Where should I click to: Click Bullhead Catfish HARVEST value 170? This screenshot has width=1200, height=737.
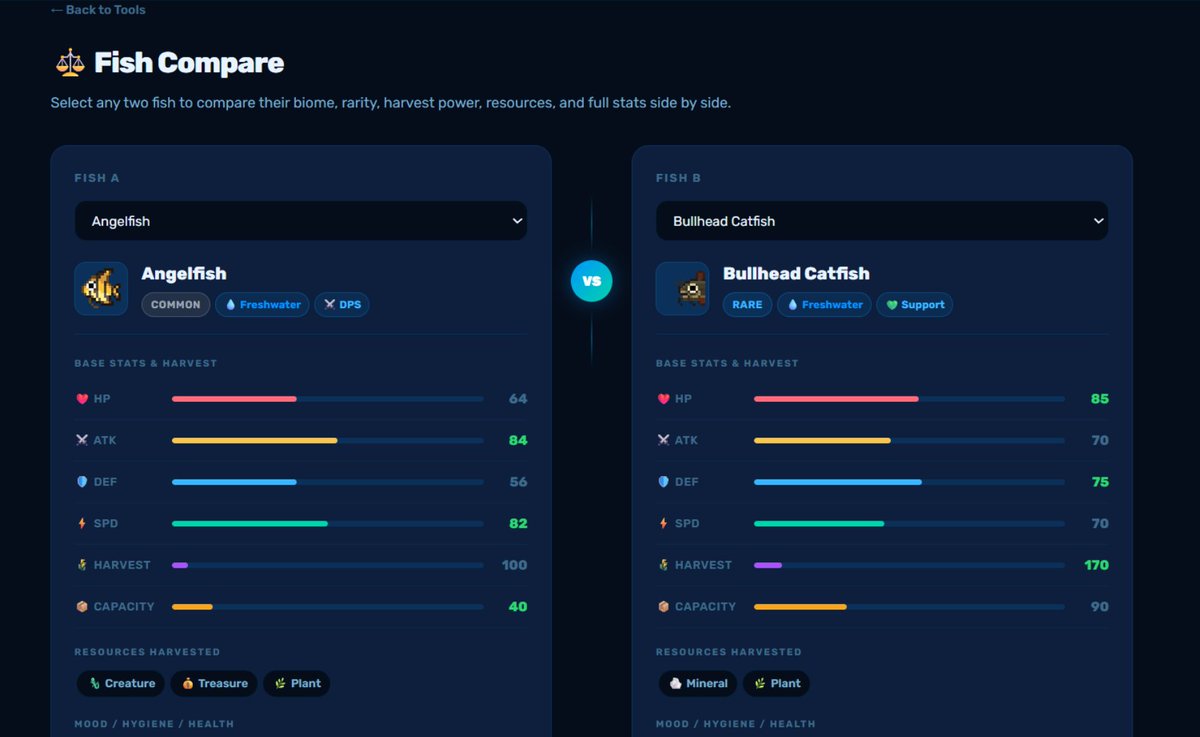click(1097, 565)
